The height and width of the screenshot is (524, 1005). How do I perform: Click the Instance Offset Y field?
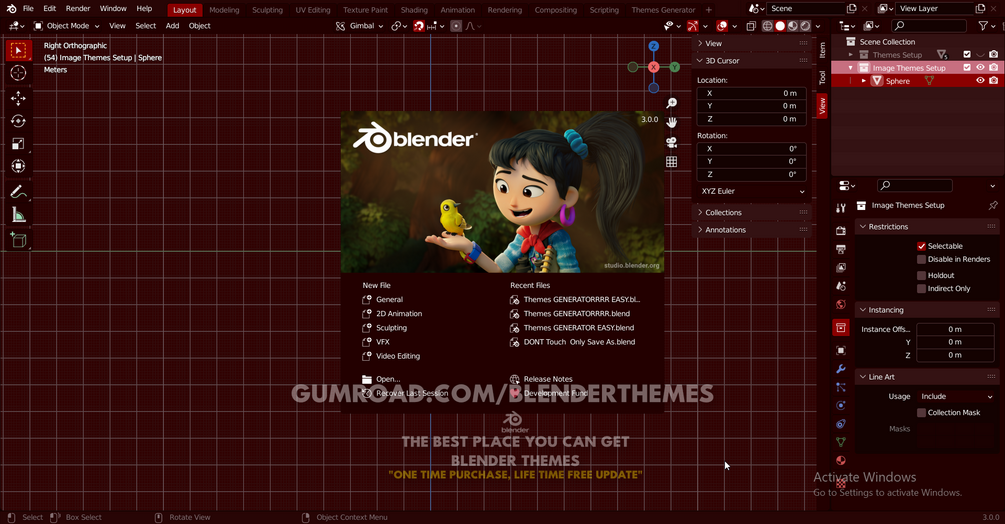click(x=955, y=342)
